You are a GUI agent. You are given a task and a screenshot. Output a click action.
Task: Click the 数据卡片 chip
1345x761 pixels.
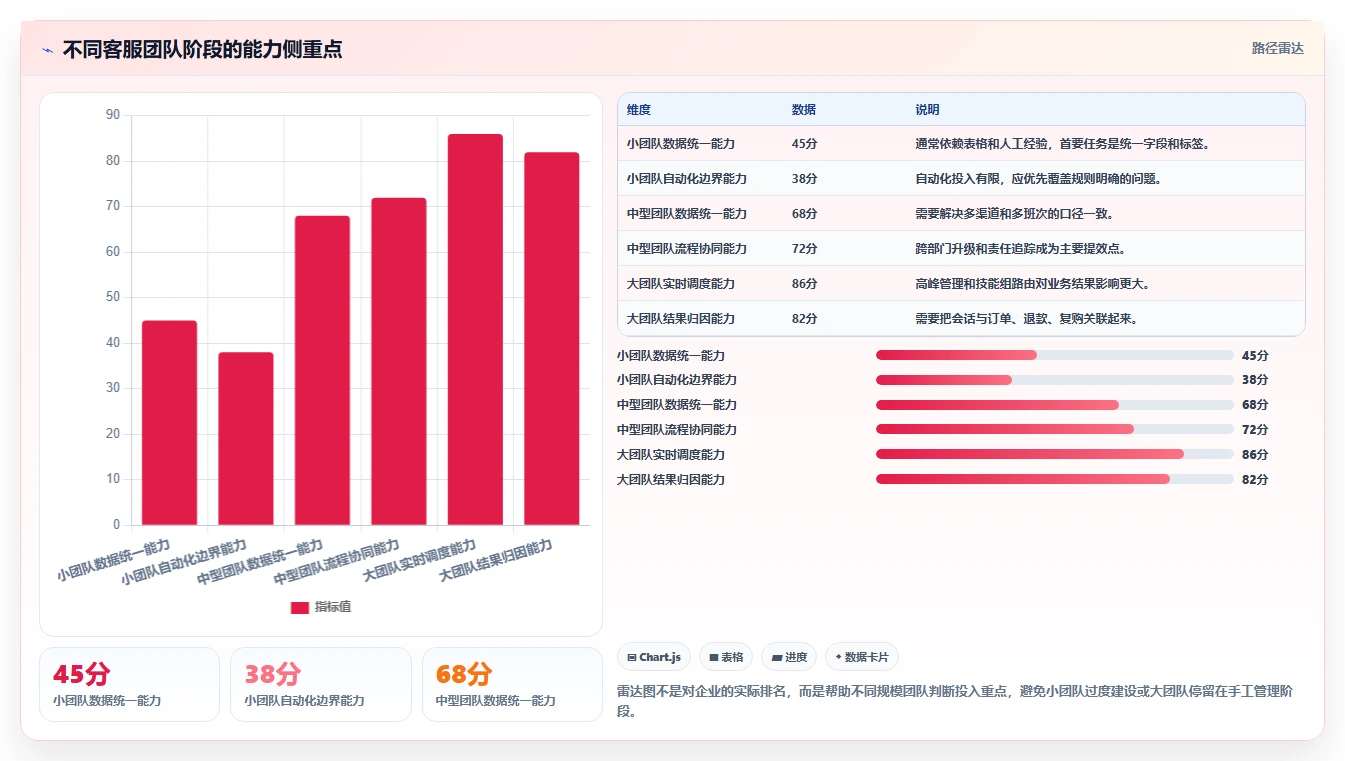[862, 657]
